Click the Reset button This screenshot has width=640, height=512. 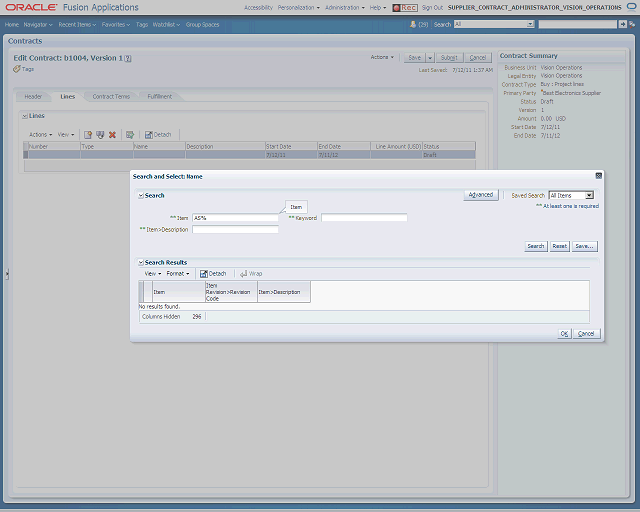[x=560, y=246]
